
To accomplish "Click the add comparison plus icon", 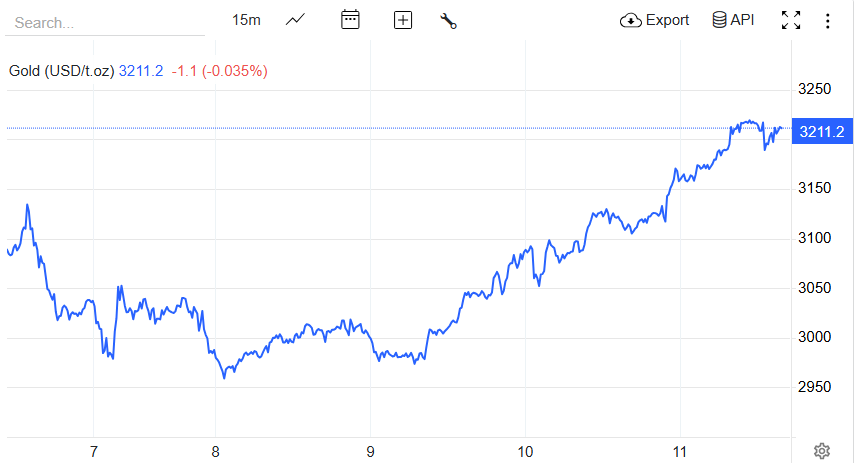I will point(403,20).
